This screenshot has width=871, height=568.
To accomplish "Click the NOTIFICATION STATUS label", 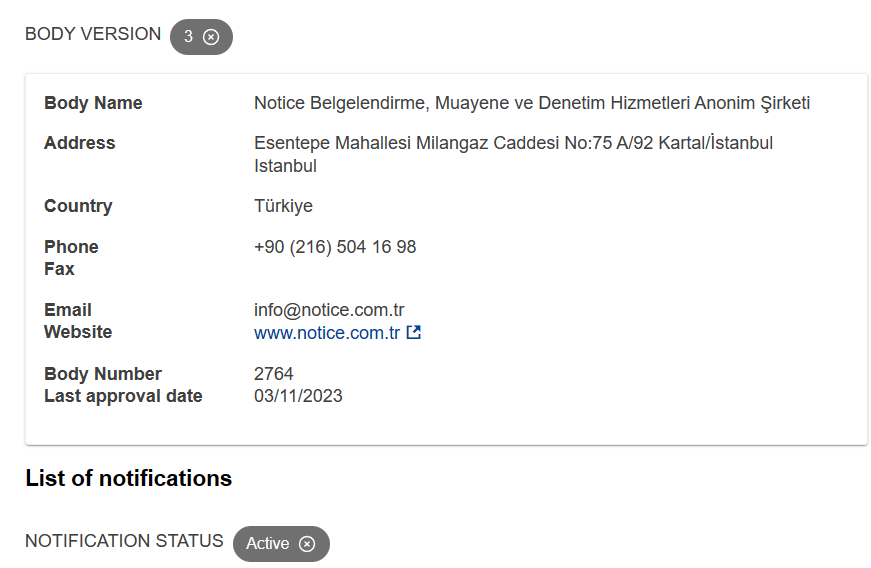I will coord(124,540).
